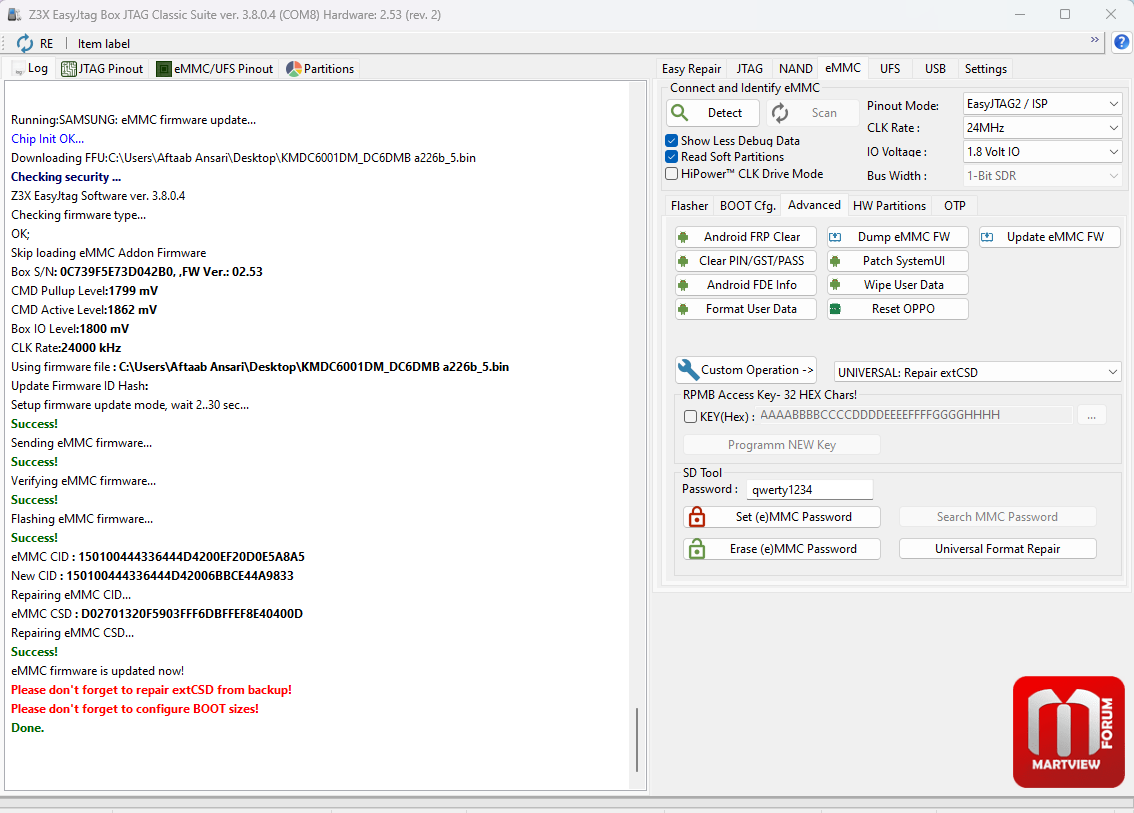Viewport: 1134px width, 813px height.
Task: Click 'eMMC firmware is updated now!' log line
Action: (98, 671)
